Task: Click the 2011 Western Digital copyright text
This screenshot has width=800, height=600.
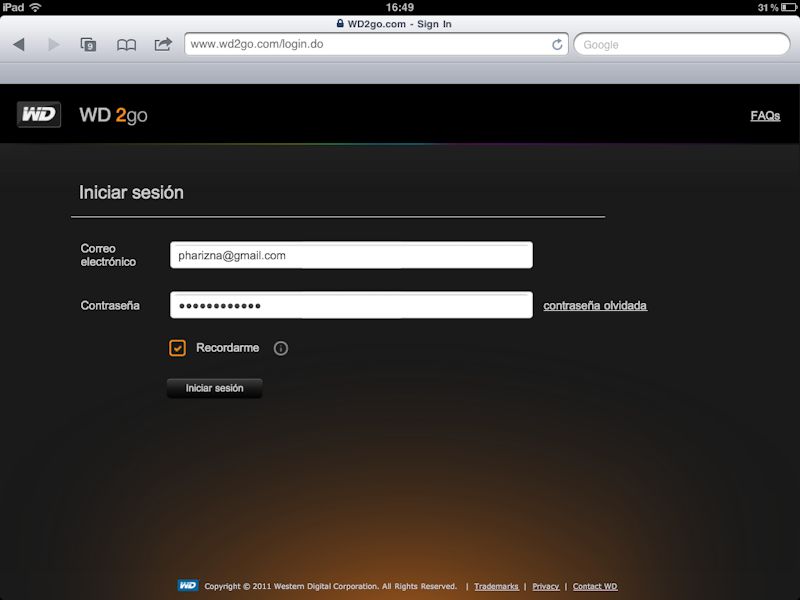Action: point(331,586)
